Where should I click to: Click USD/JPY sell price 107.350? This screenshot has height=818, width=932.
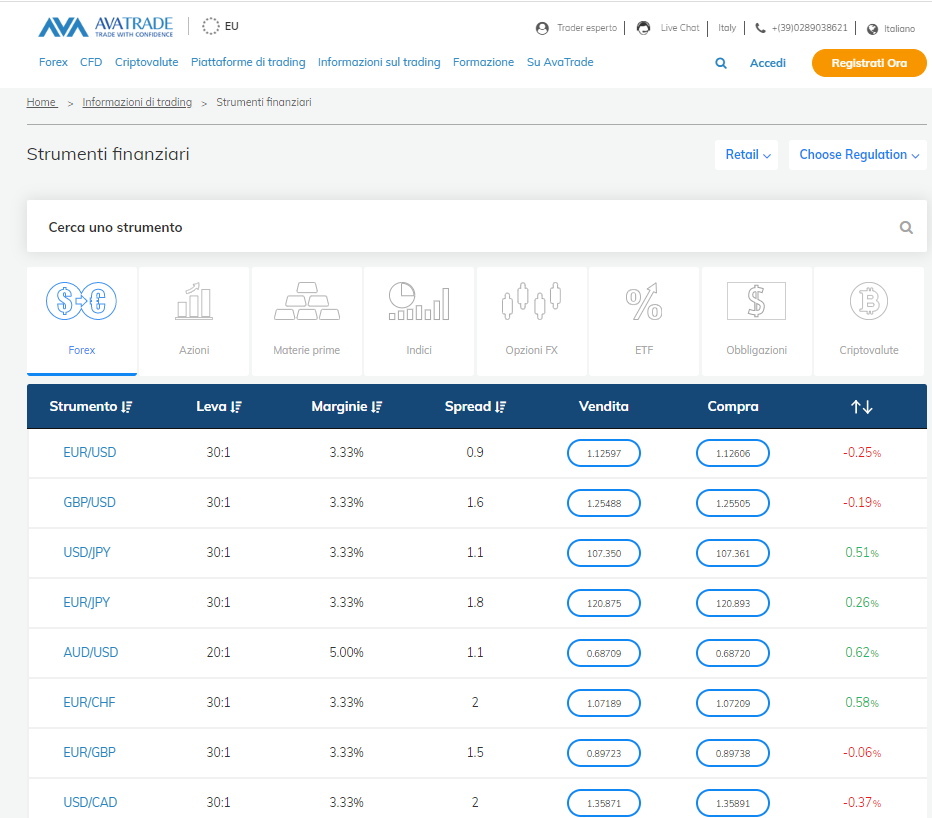pos(604,553)
